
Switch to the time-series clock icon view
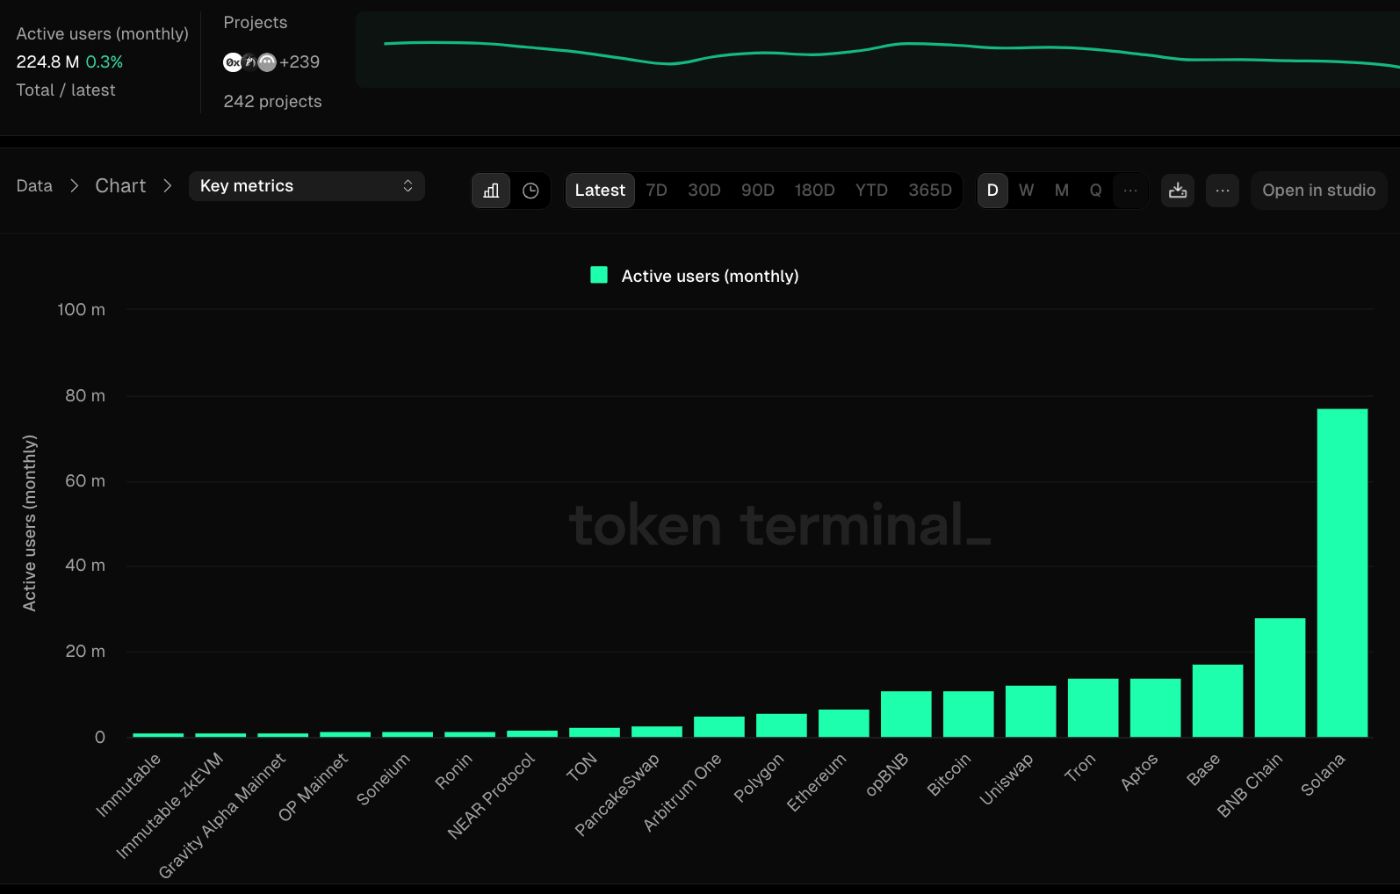pos(530,190)
